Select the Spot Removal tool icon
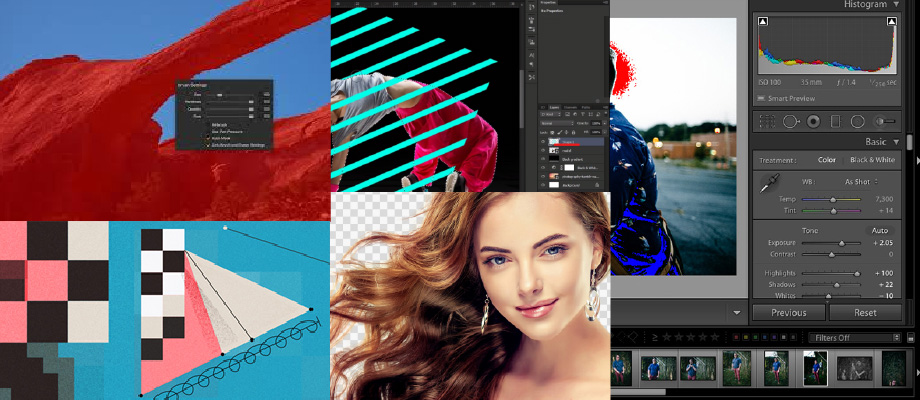The height and width of the screenshot is (400, 920). coord(790,121)
